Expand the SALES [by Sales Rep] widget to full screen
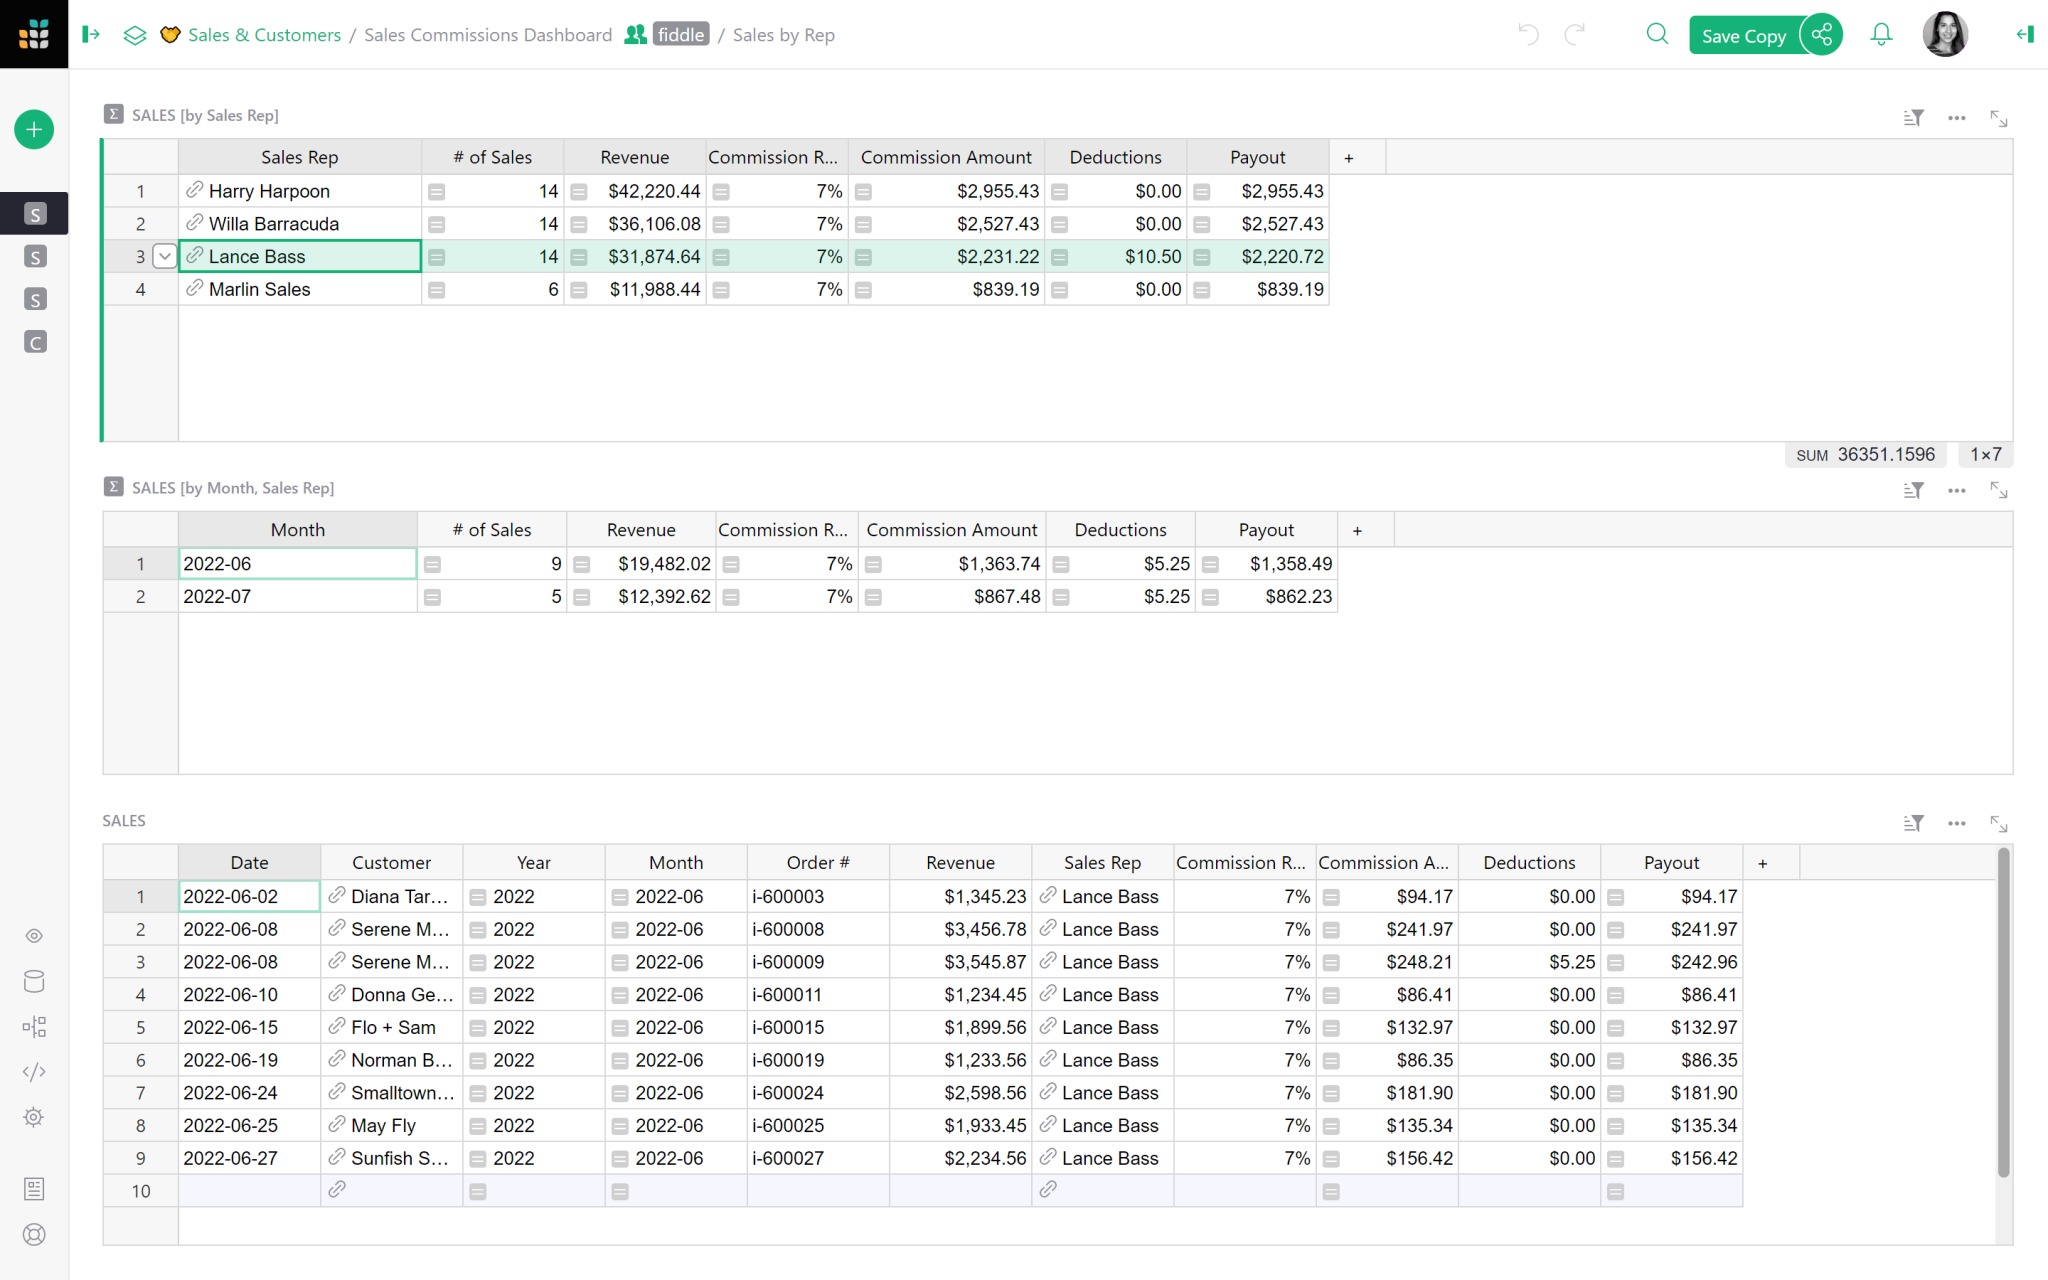The height and width of the screenshot is (1280, 2048). (1998, 118)
